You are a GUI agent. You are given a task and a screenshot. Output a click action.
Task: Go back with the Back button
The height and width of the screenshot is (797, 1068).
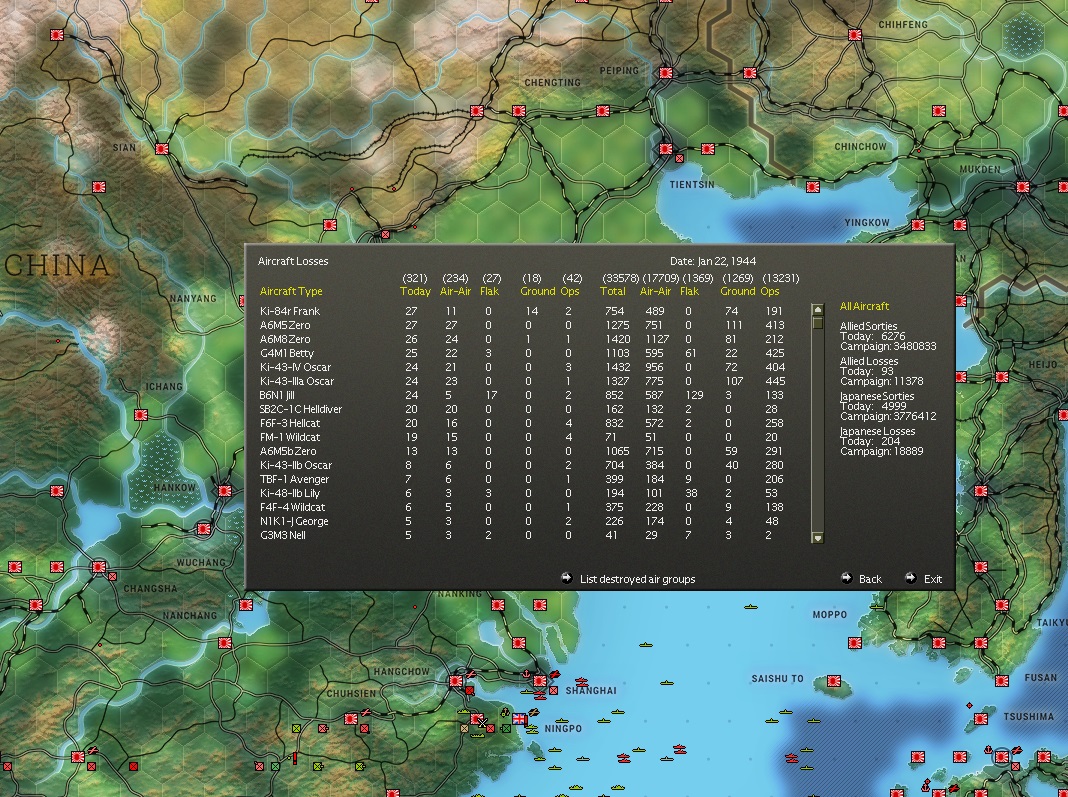coord(862,578)
